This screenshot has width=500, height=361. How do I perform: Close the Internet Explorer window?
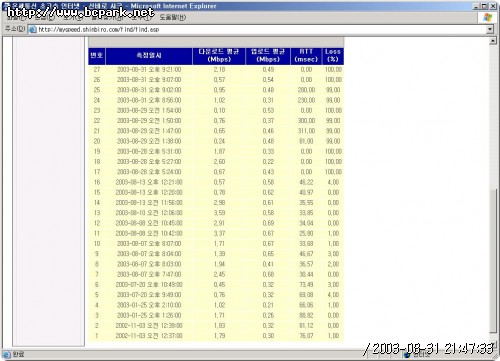point(492,6)
